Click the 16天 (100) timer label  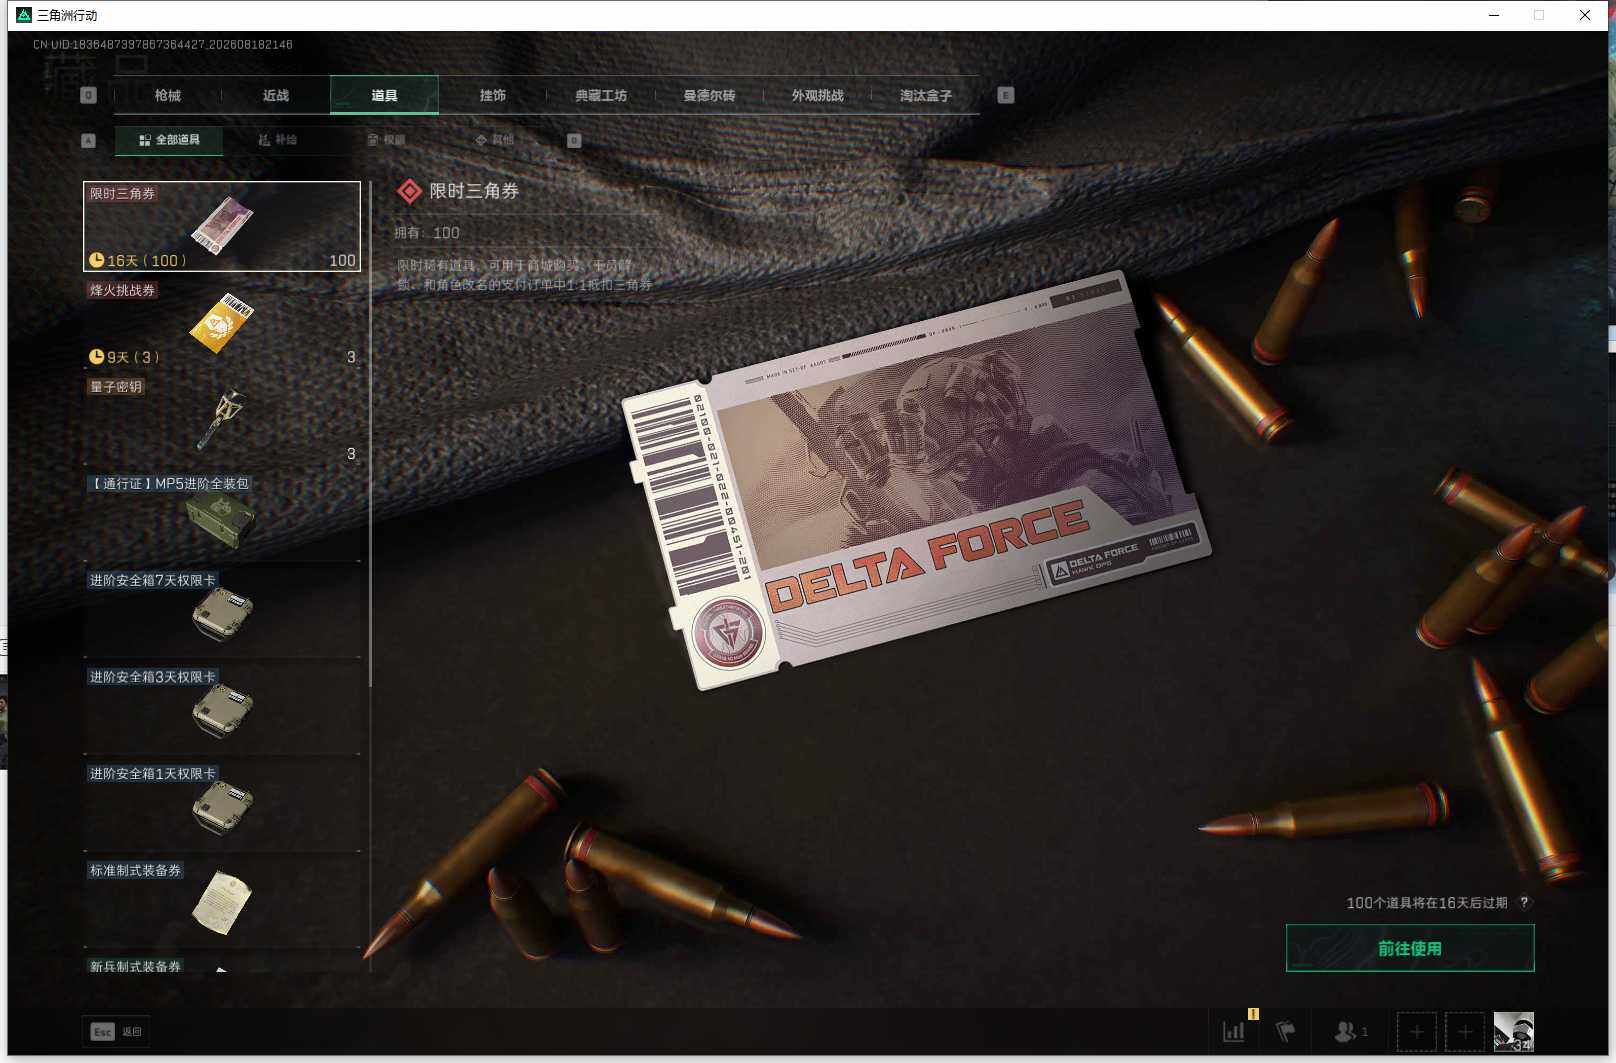pos(137,260)
